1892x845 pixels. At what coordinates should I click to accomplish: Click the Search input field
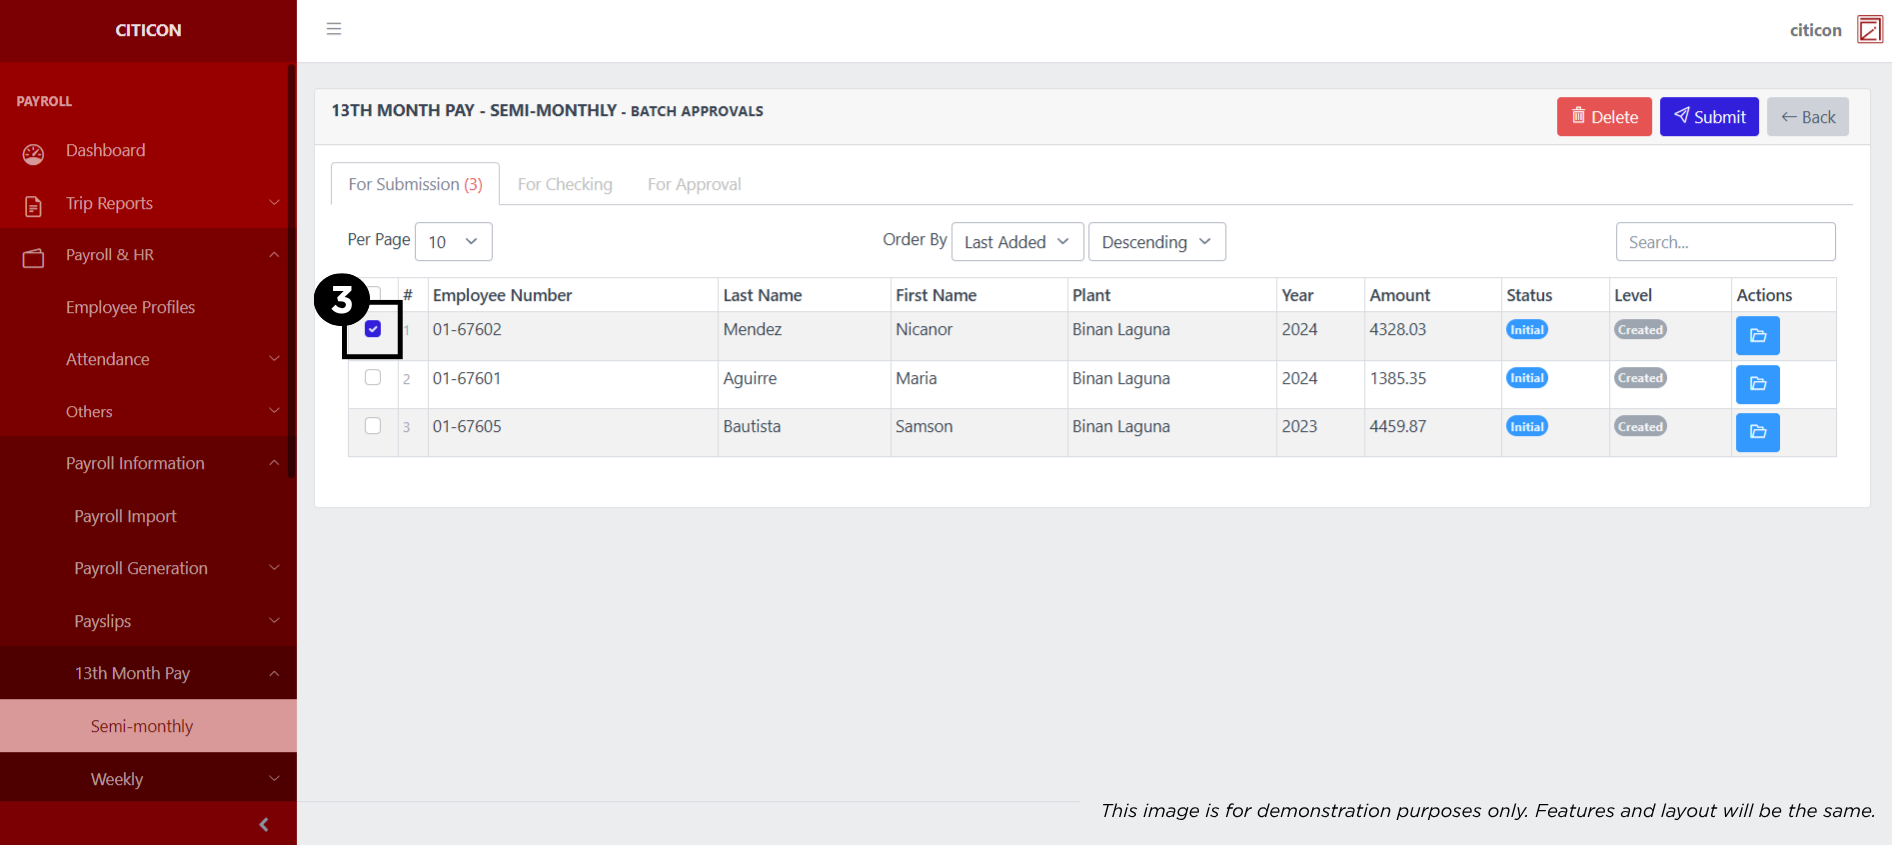coord(1724,242)
